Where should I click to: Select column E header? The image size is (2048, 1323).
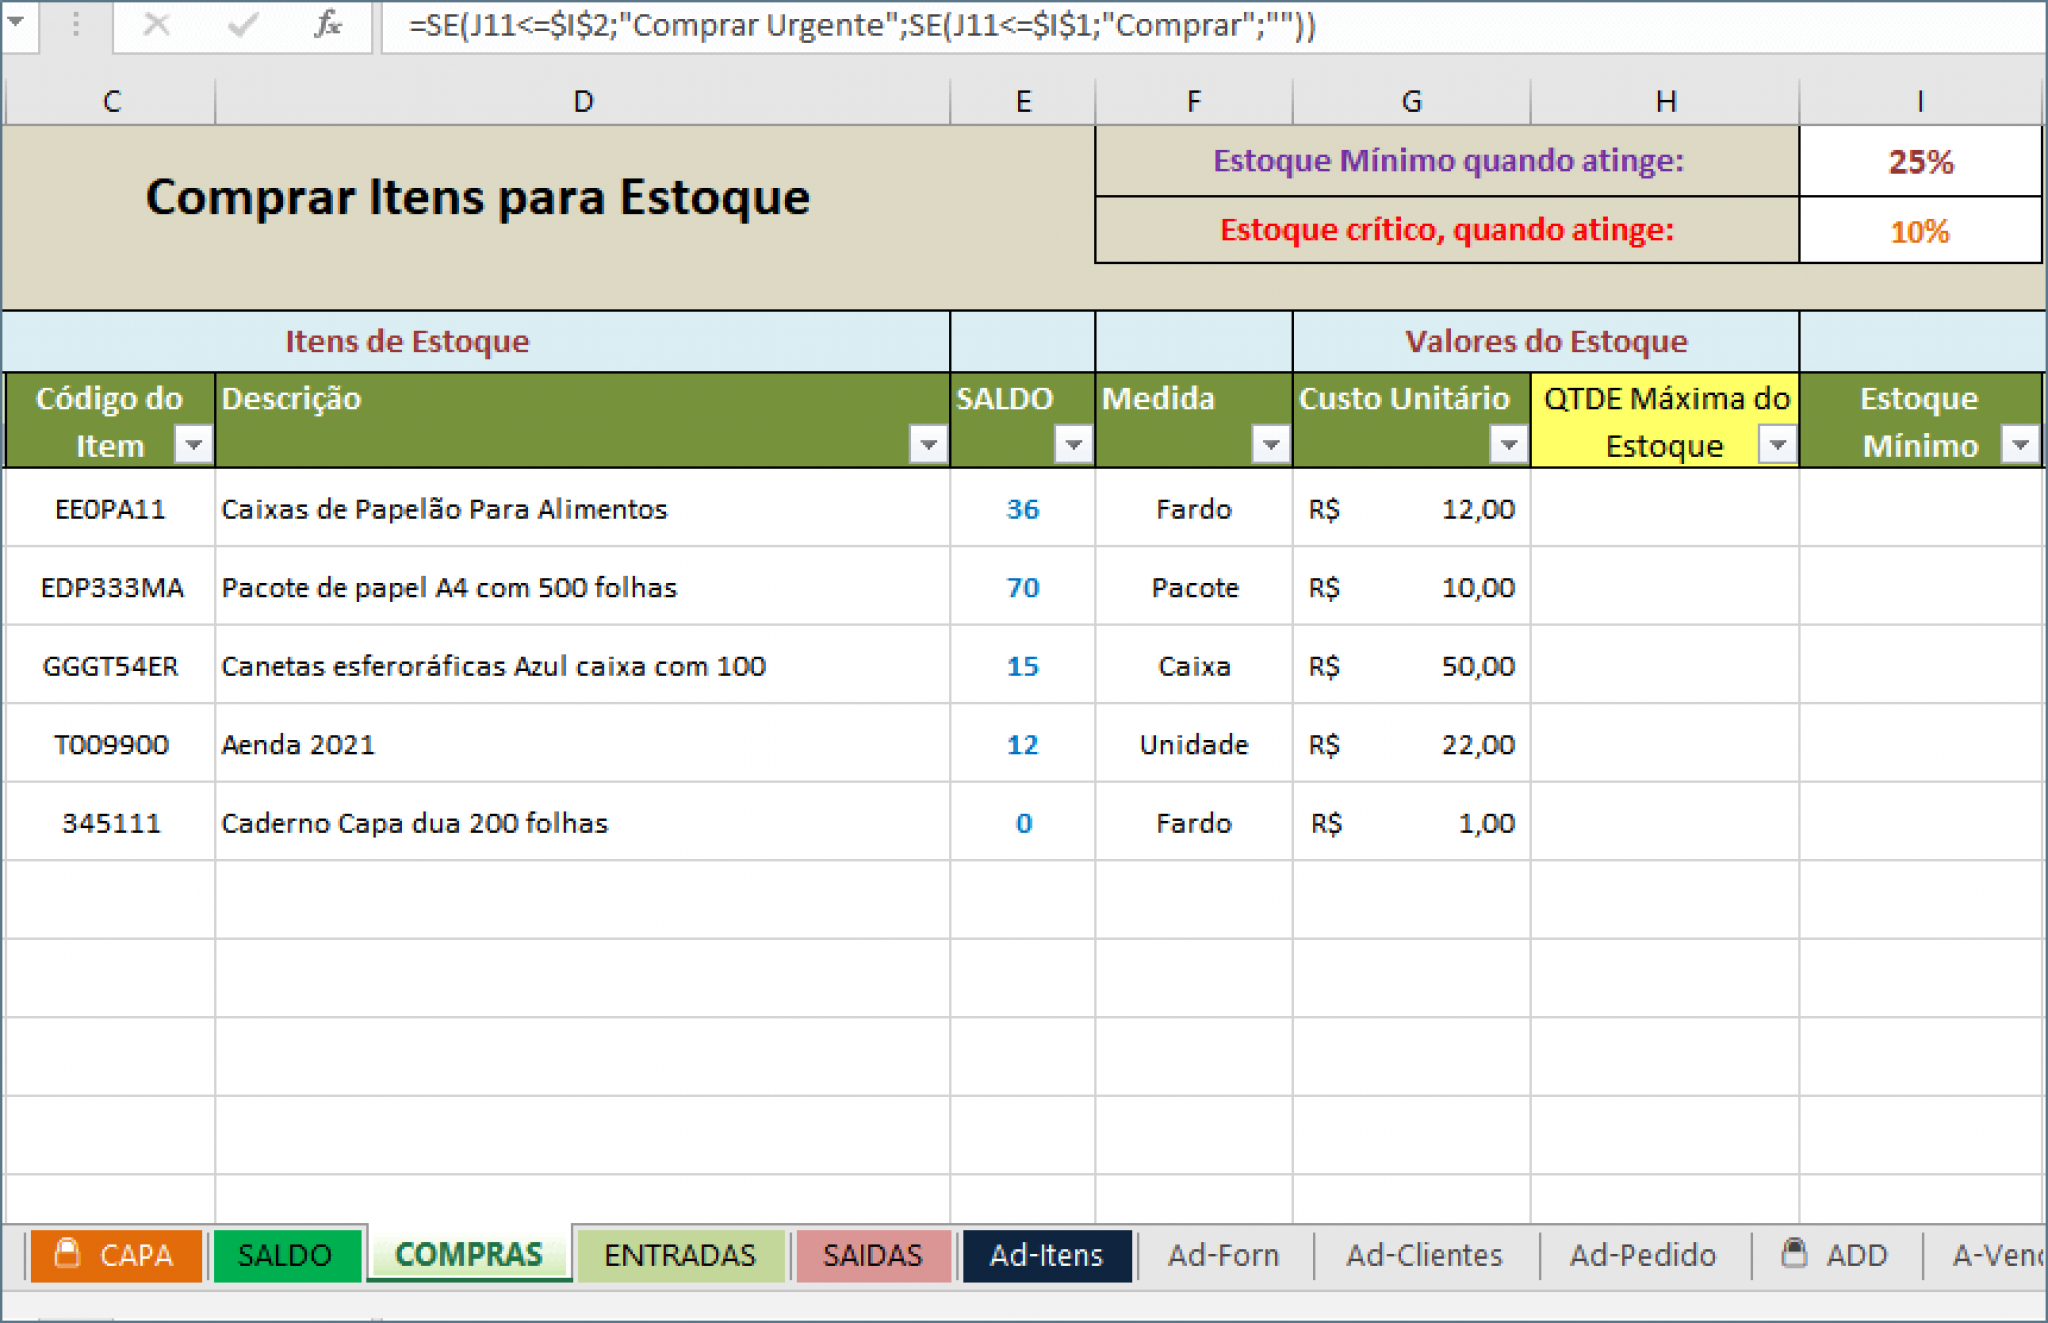click(1023, 101)
